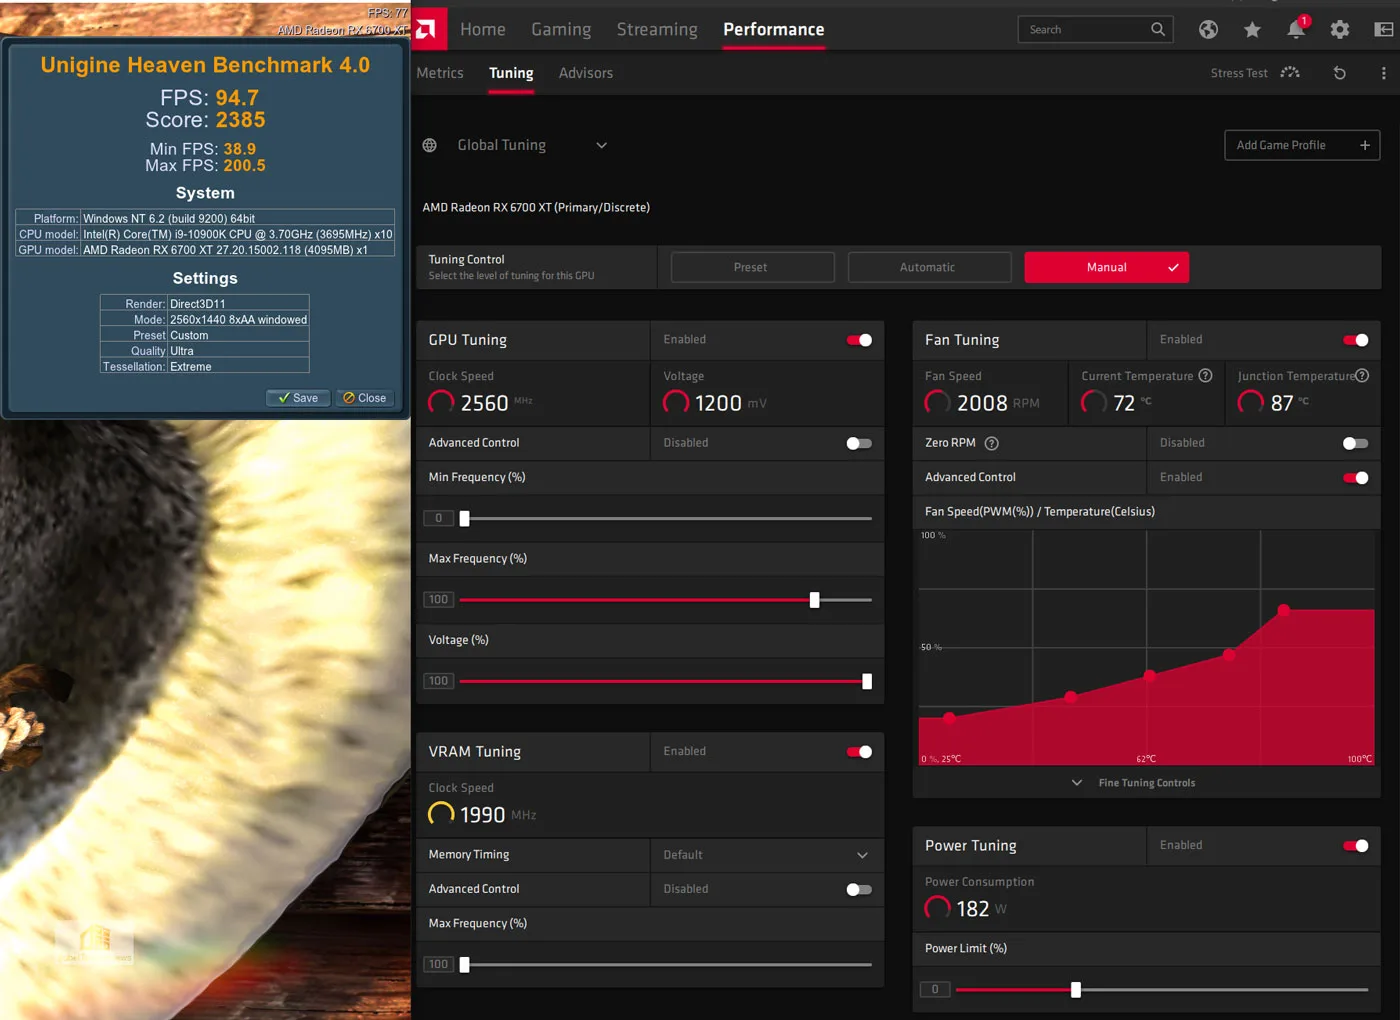Open the three-dot more options menu
1400x1020 pixels.
[1384, 73]
